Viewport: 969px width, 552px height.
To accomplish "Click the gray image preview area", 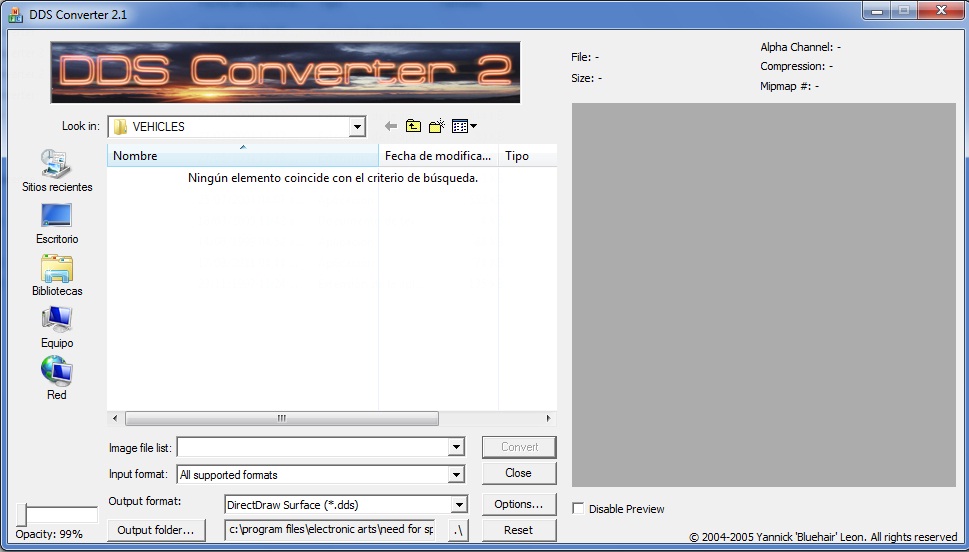I will point(764,295).
